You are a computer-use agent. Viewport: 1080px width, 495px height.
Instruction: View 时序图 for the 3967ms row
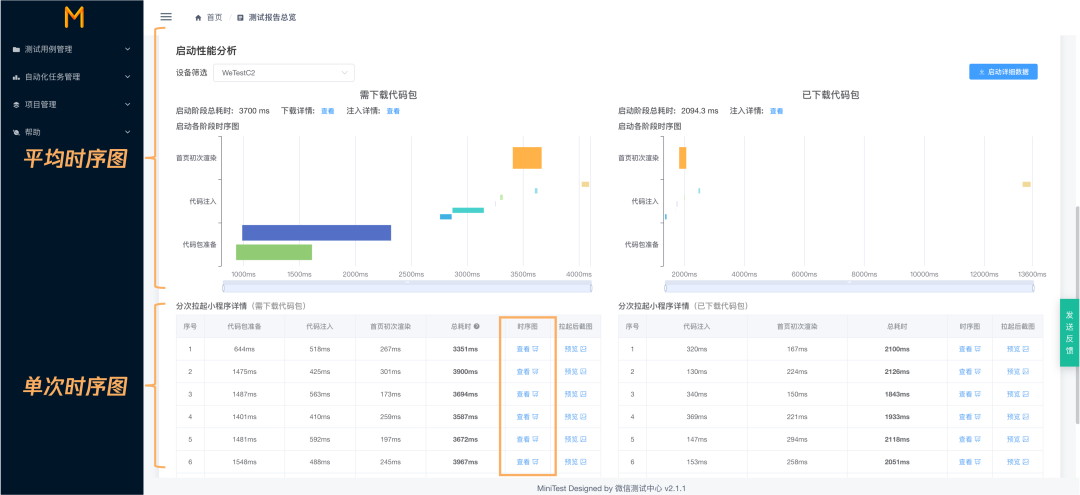[527, 462]
